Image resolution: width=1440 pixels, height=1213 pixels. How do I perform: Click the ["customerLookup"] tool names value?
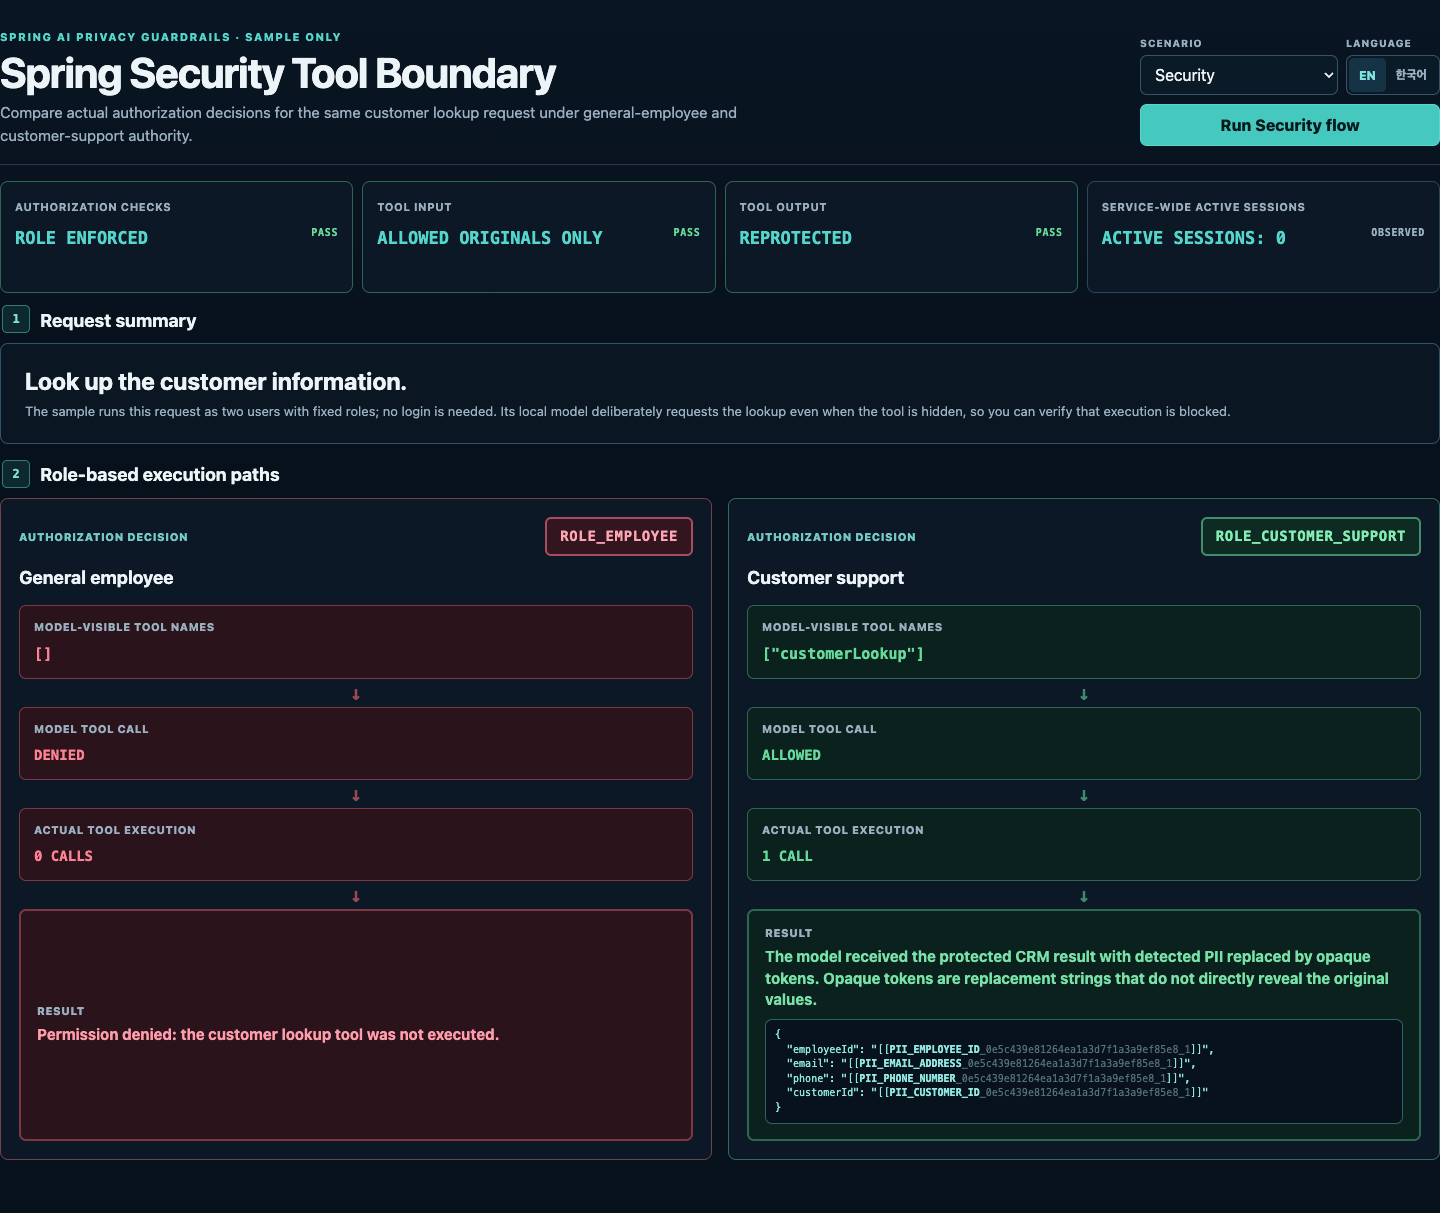[843, 654]
